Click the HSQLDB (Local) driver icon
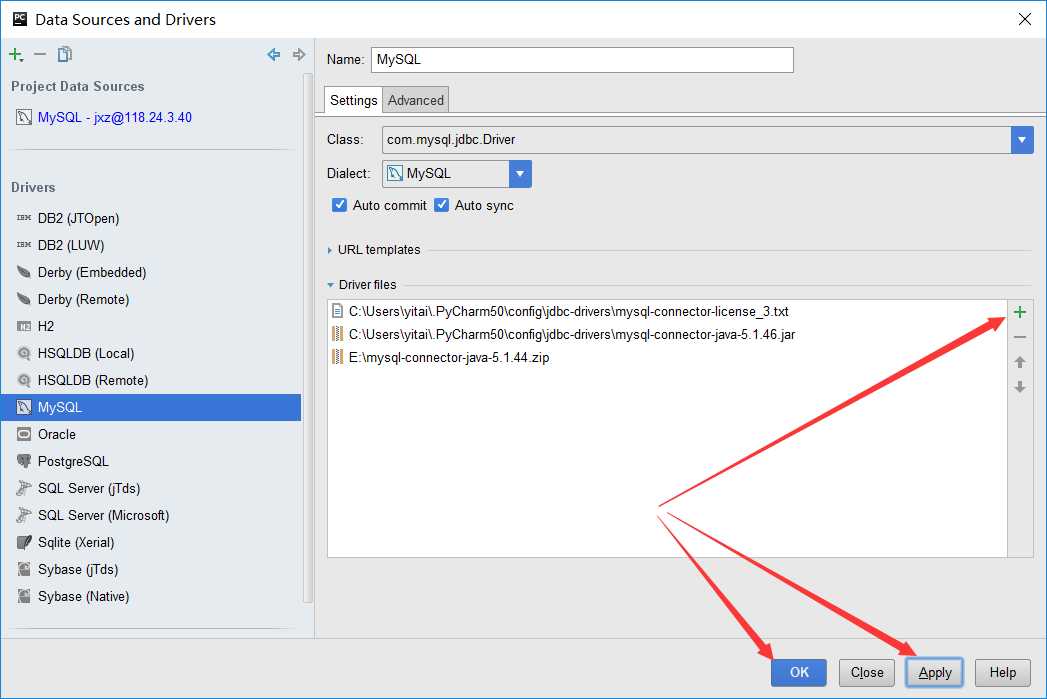Screen dimensions: 1047x699 (x=24, y=353)
